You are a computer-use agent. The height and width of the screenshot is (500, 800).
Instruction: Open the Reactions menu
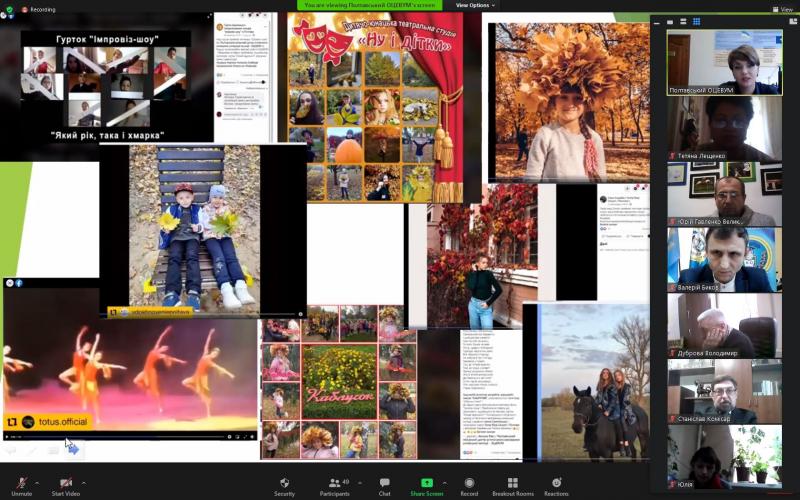[557, 486]
